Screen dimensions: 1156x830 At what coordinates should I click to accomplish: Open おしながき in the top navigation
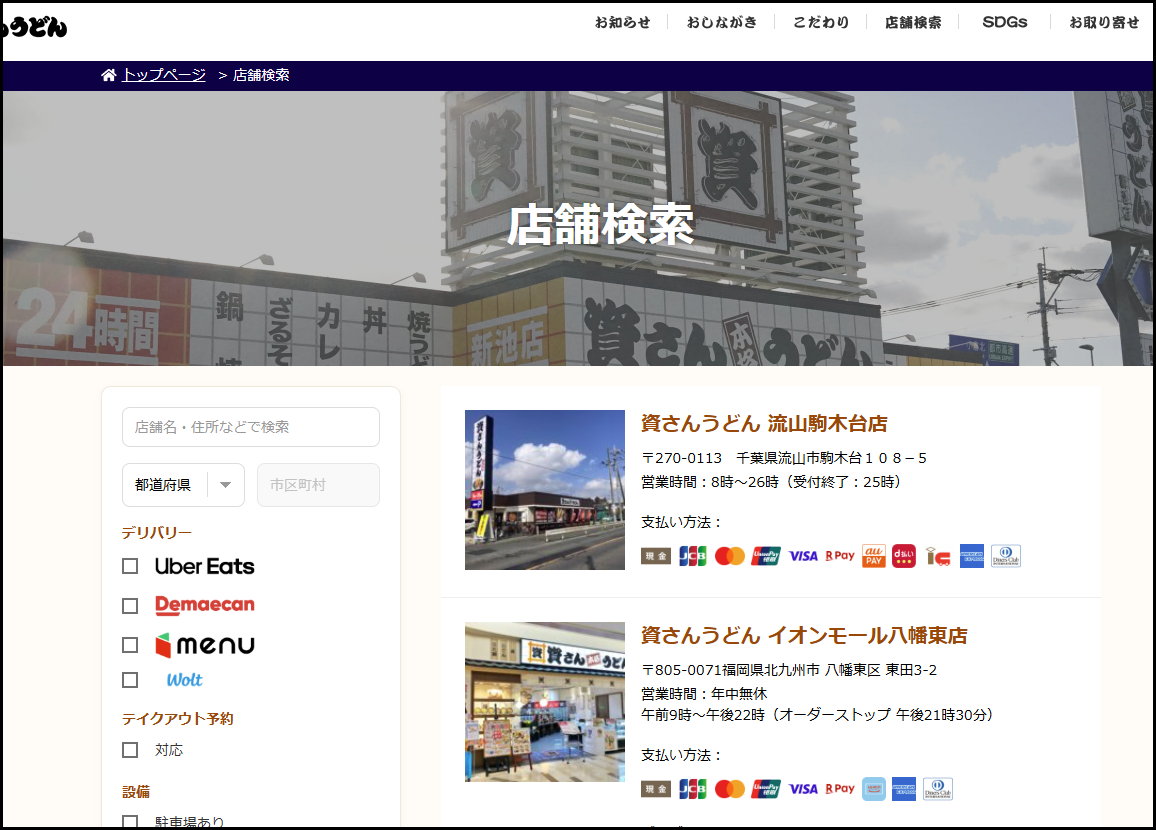click(x=721, y=22)
